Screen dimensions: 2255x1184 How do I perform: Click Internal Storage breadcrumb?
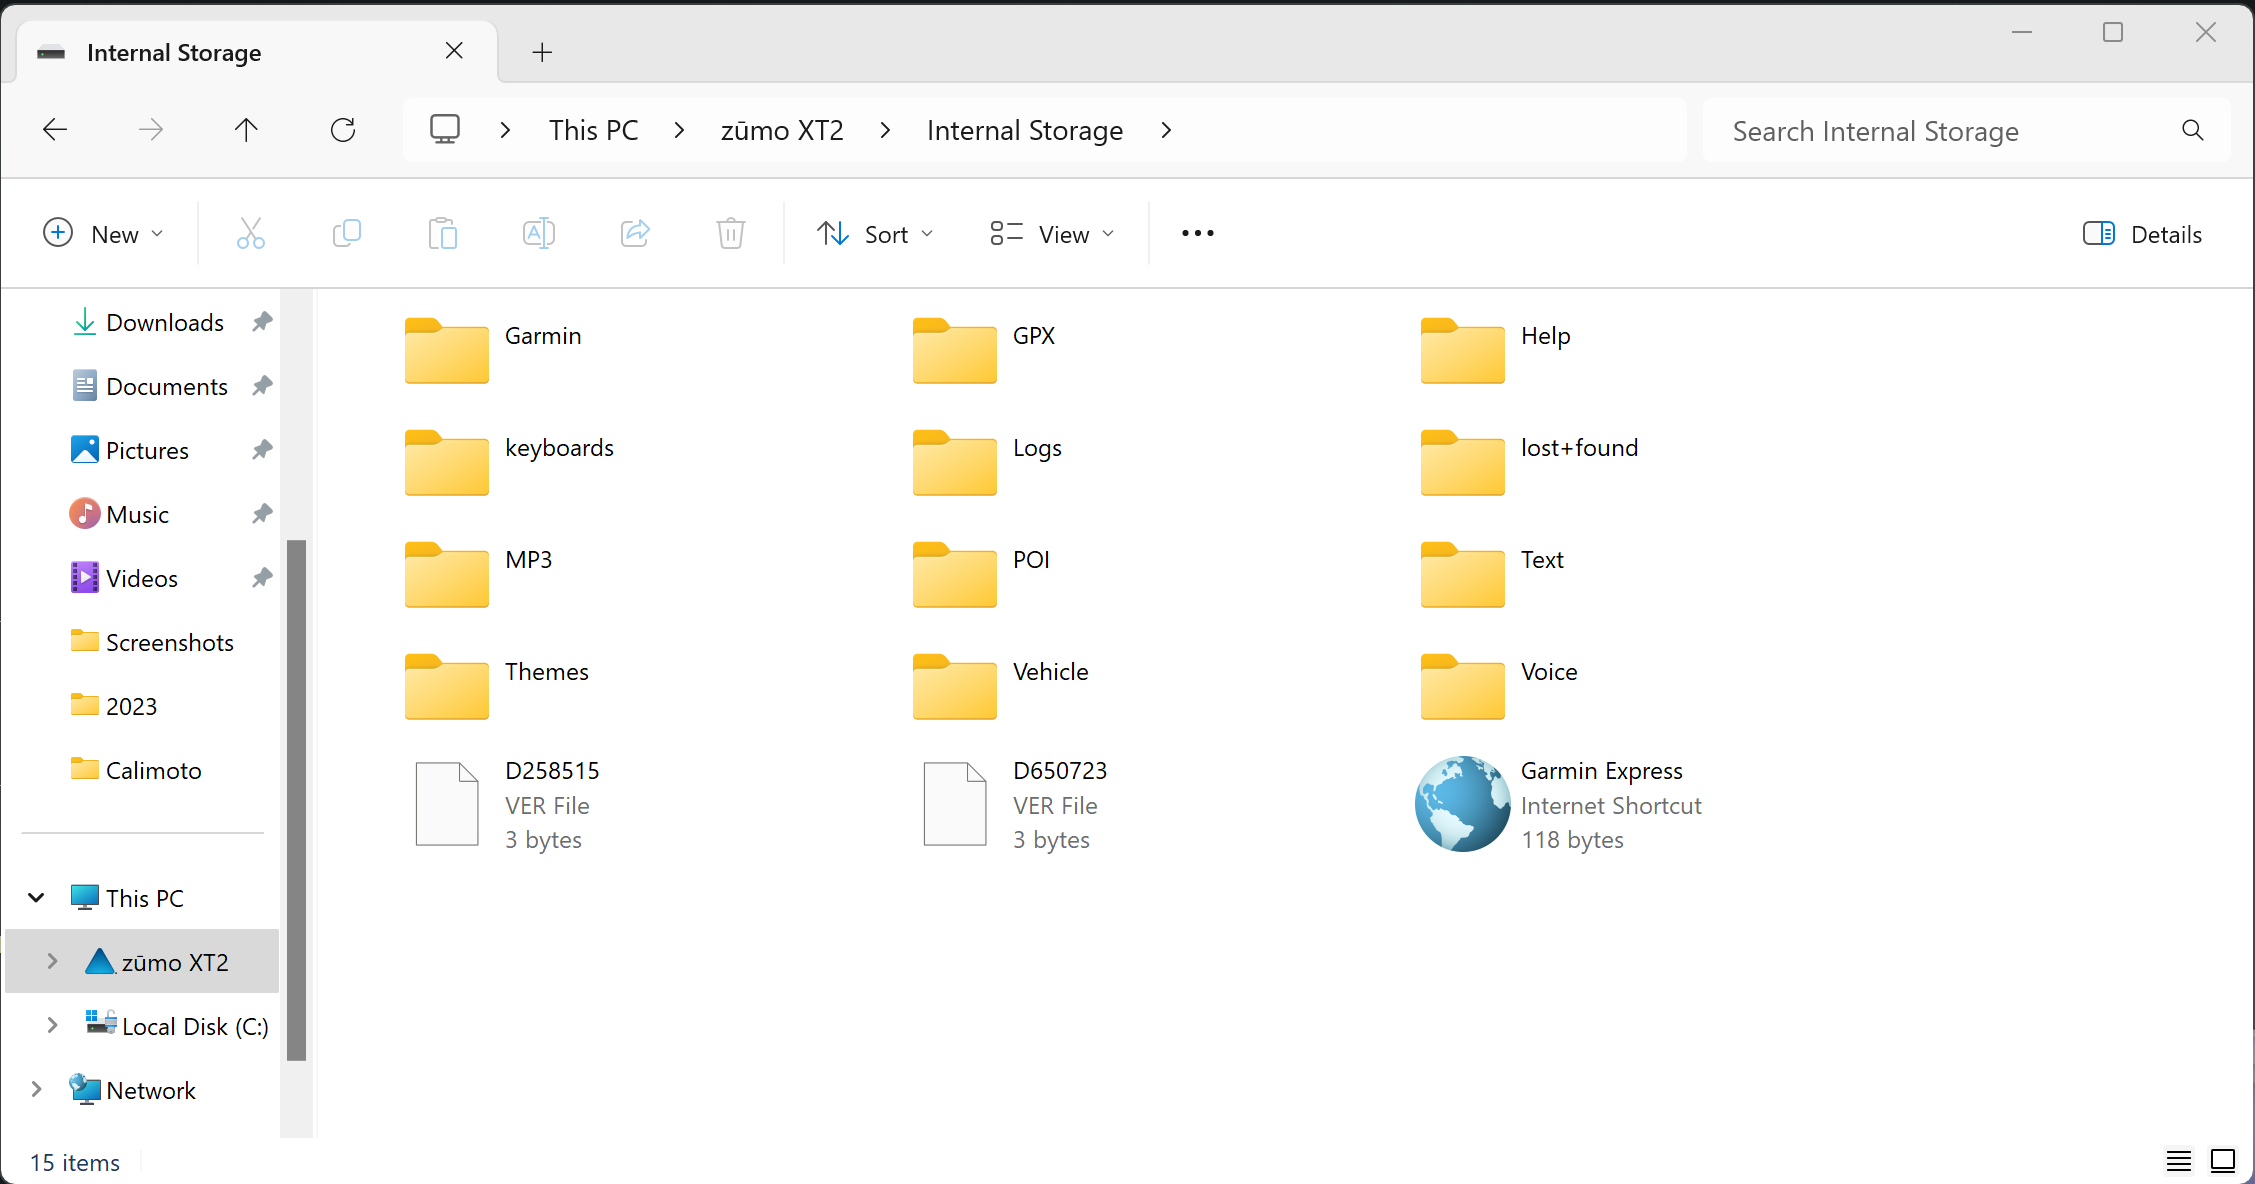(1025, 130)
